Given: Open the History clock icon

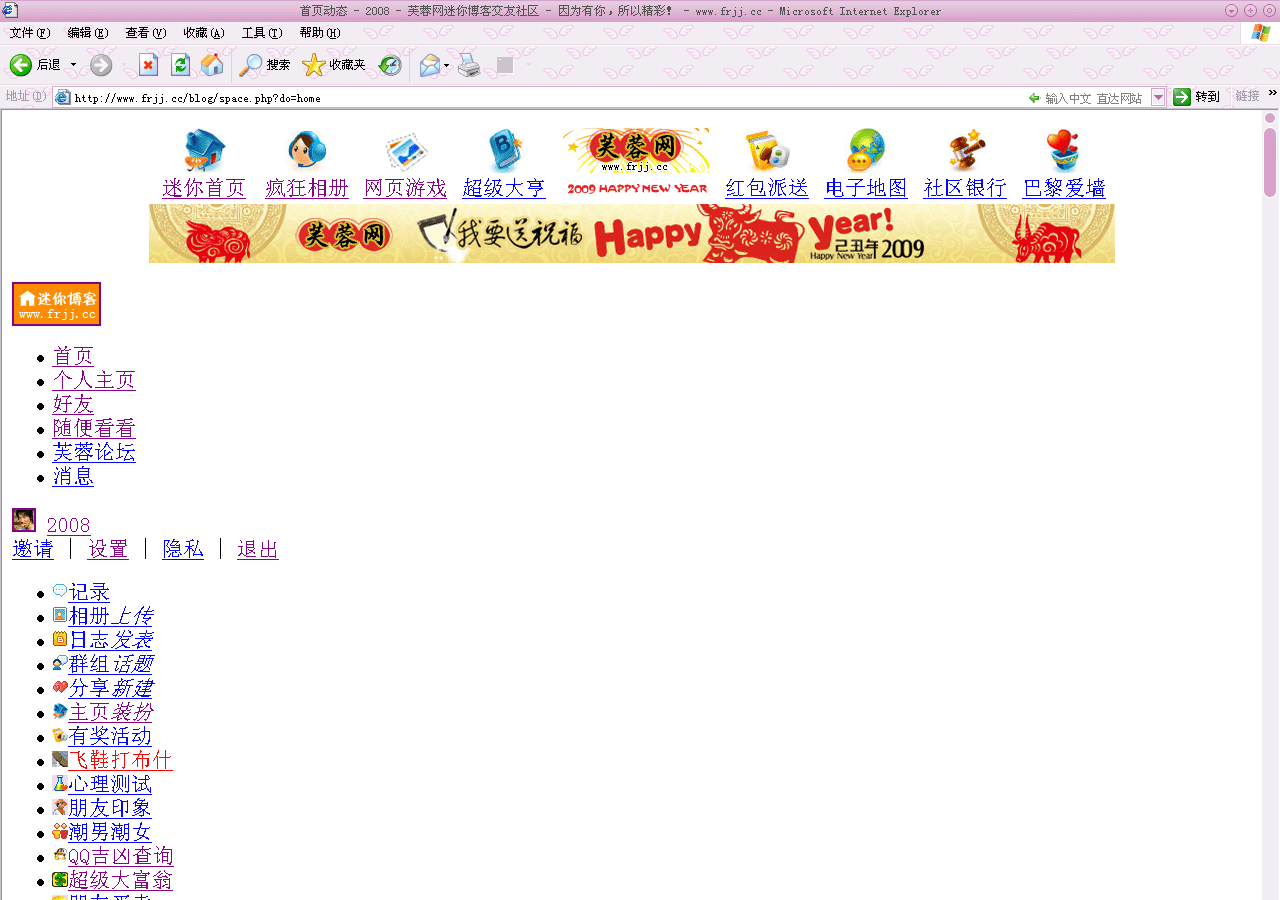Looking at the screenshot, I should 390,65.
